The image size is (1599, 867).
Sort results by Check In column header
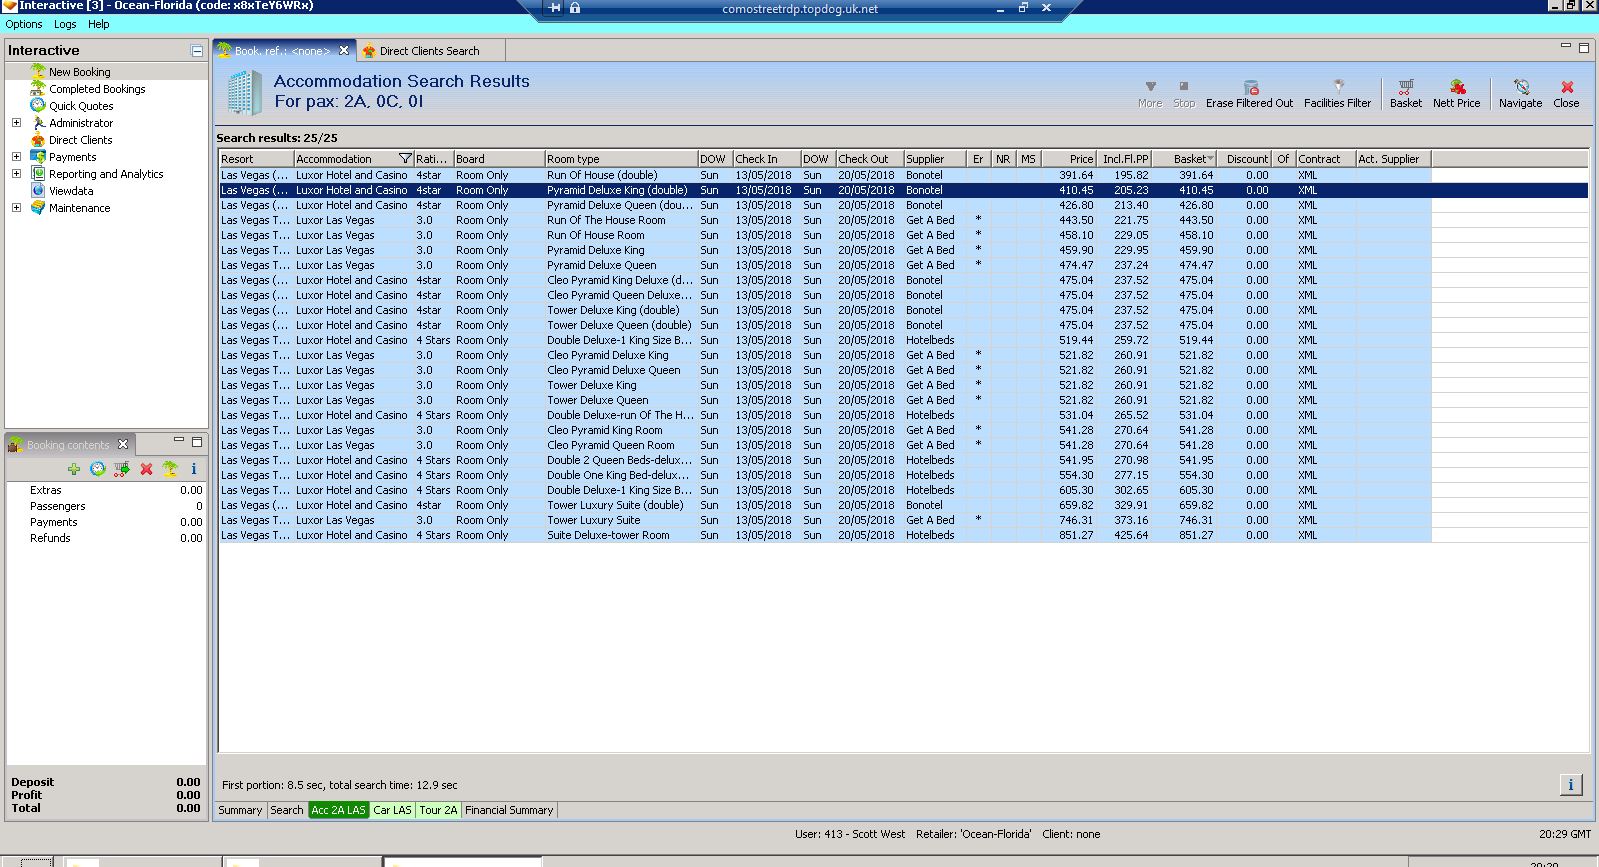coord(766,158)
